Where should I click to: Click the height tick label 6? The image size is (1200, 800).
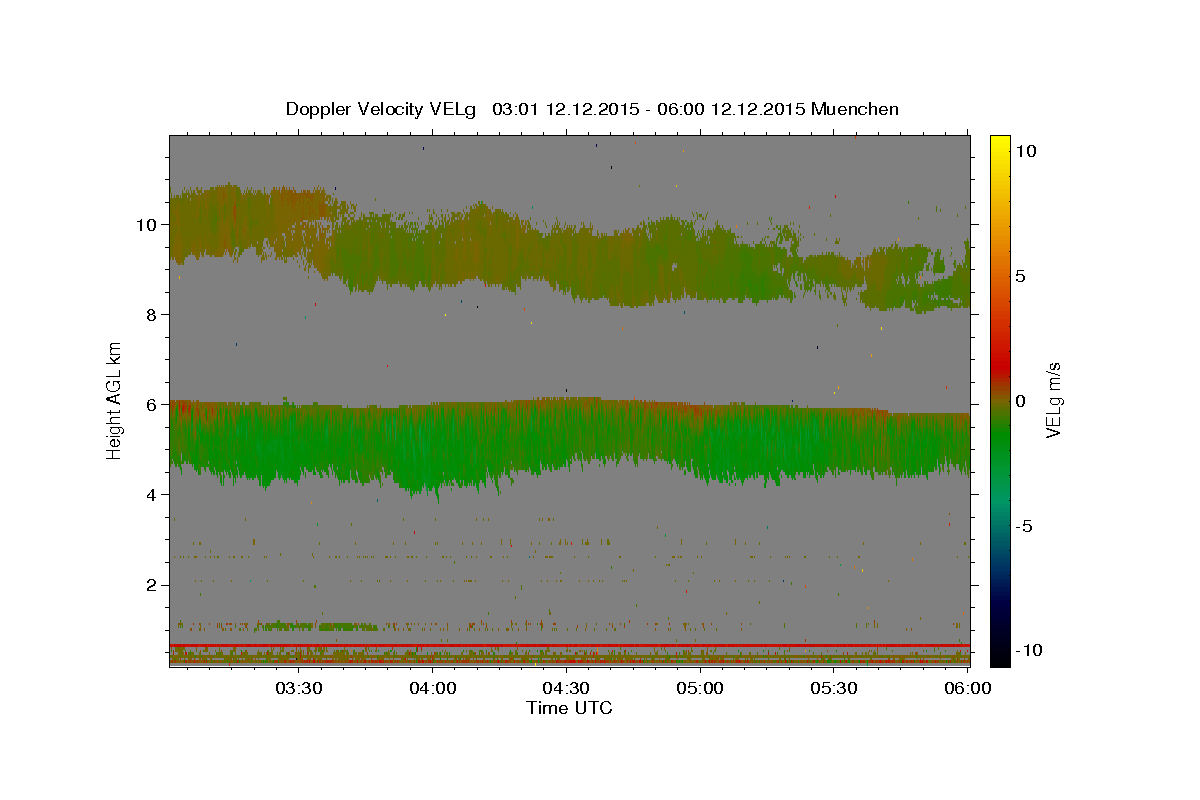click(153, 405)
